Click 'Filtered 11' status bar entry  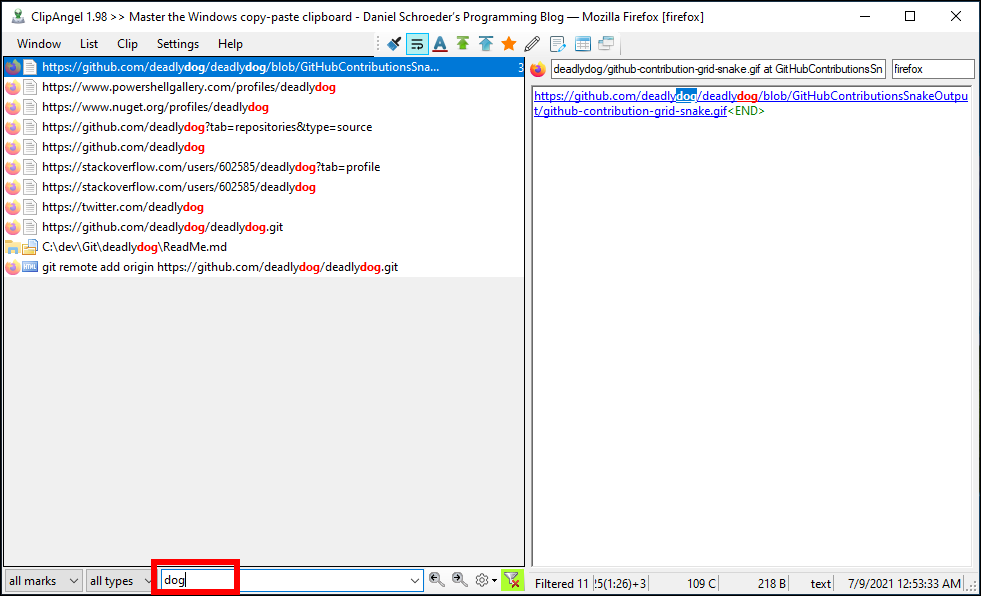pyautogui.click(x=562, y=583)
